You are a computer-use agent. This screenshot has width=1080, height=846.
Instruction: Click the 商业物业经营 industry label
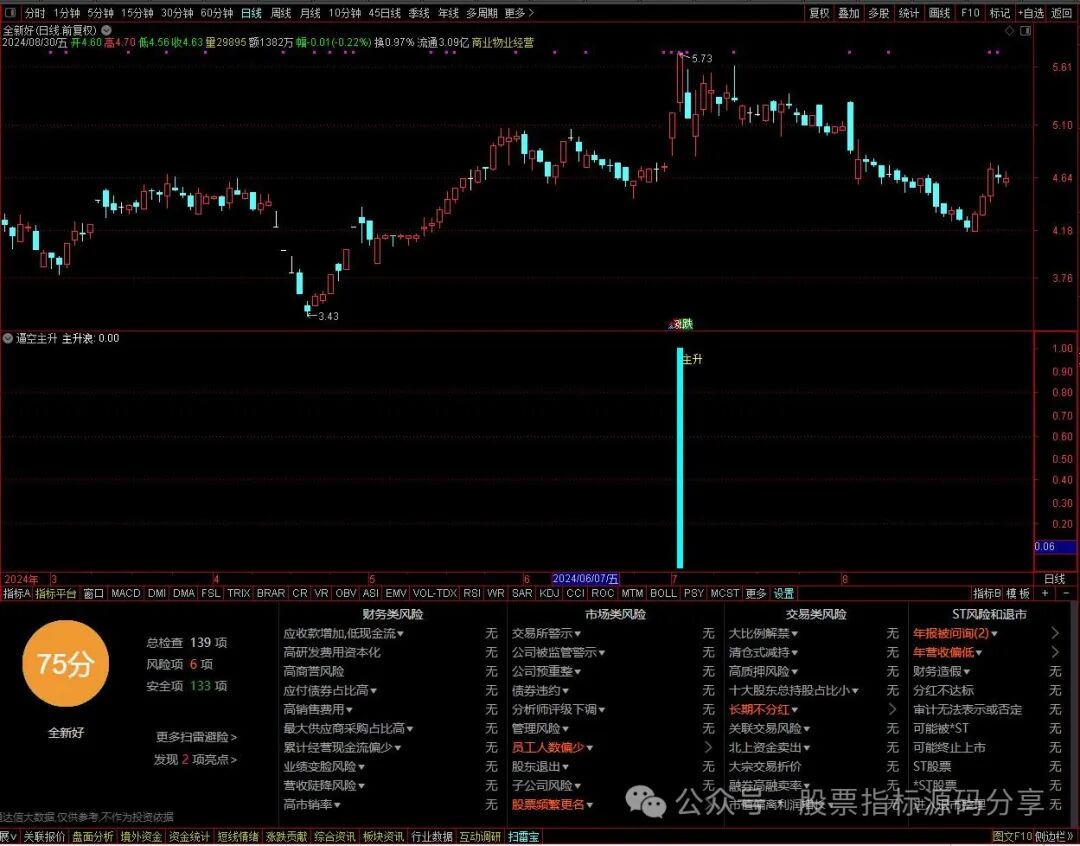[503, 43]
